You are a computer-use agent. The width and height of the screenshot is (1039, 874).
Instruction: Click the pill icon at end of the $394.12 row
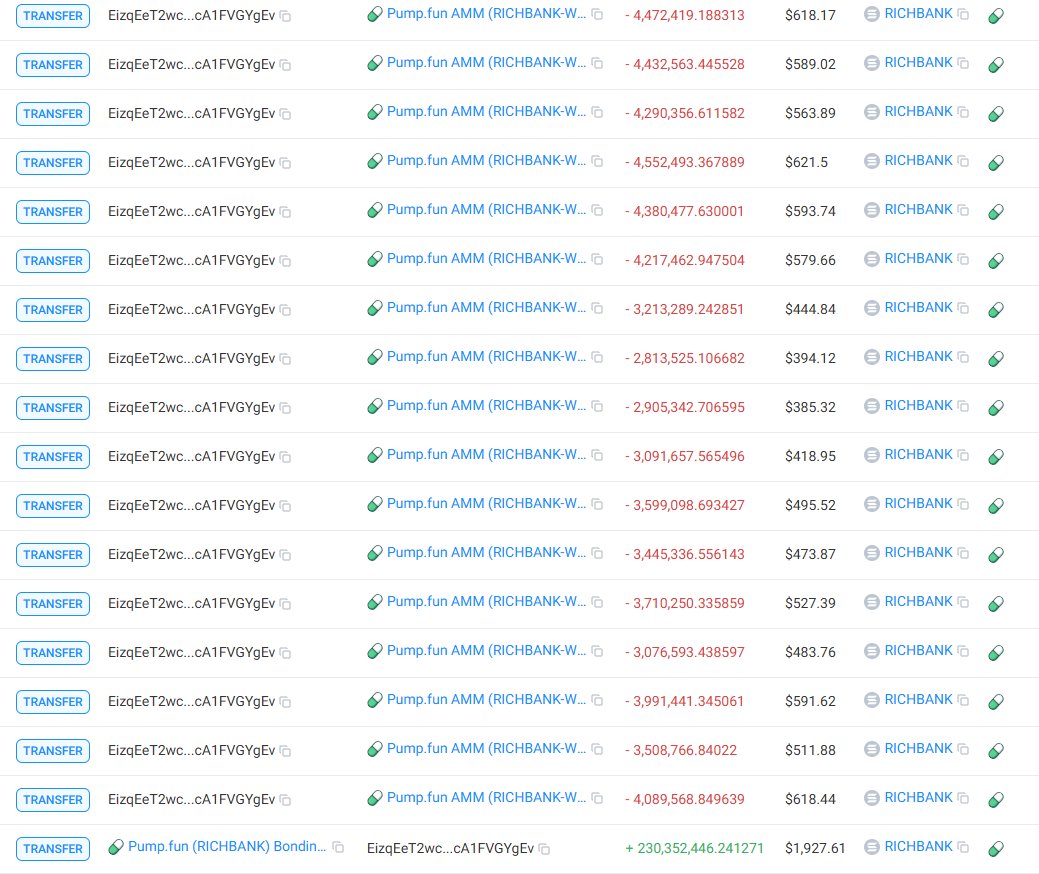click(x=996, y=358)
